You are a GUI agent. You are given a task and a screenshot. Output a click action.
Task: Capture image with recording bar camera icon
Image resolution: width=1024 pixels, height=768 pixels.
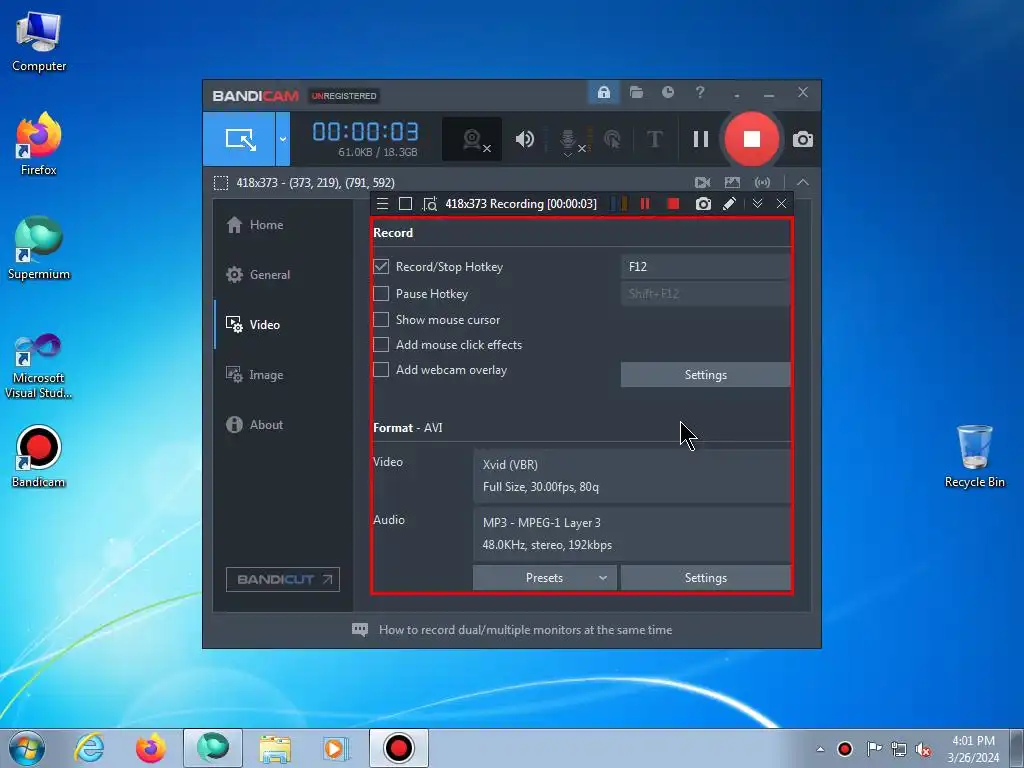tap(703, 204)
